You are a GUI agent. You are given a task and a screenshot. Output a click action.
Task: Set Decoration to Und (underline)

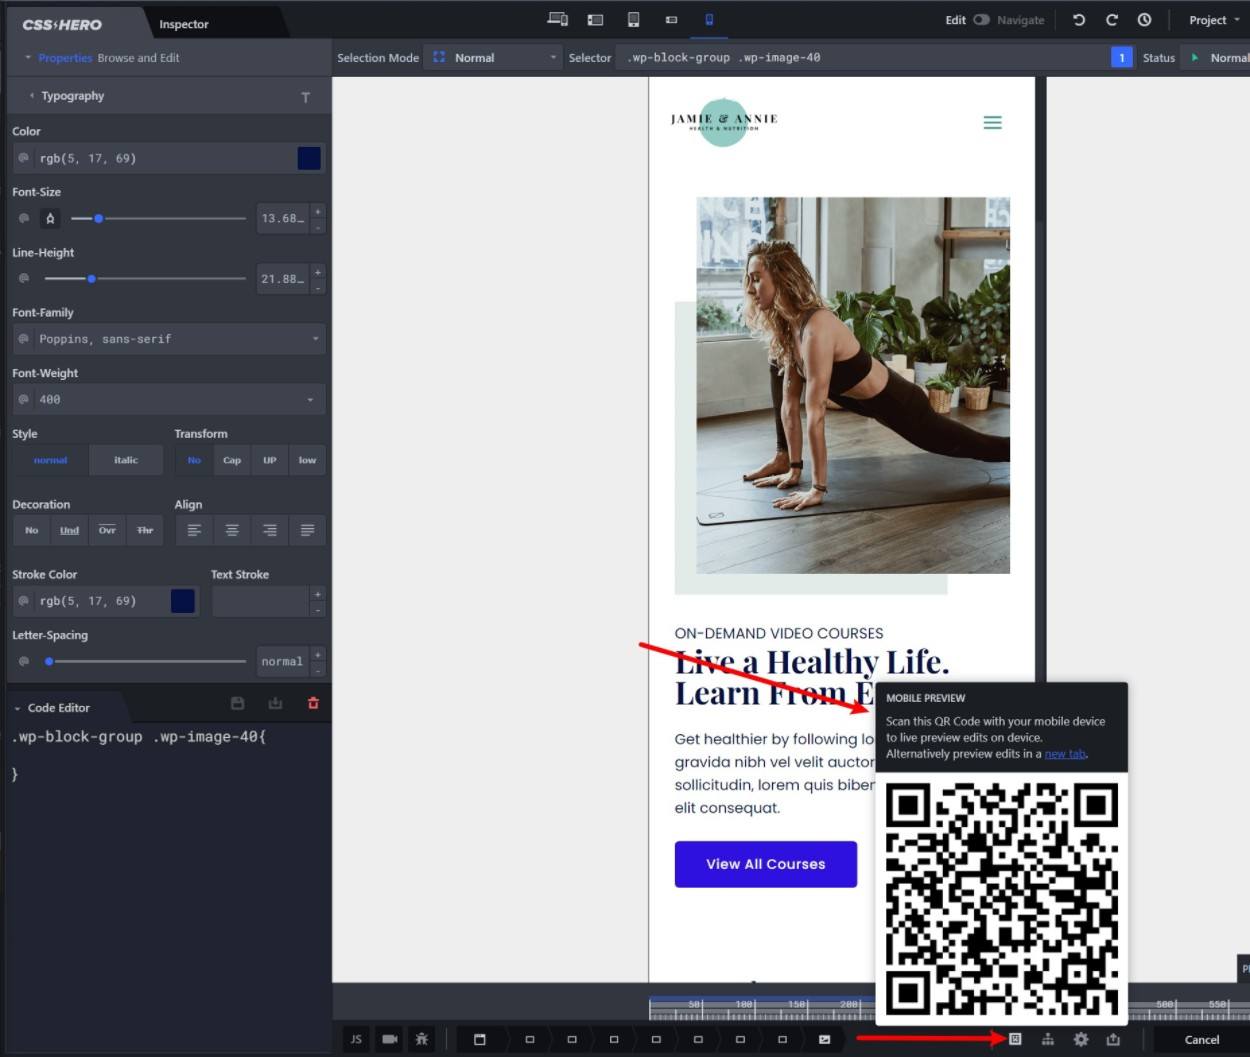point(69,530)
